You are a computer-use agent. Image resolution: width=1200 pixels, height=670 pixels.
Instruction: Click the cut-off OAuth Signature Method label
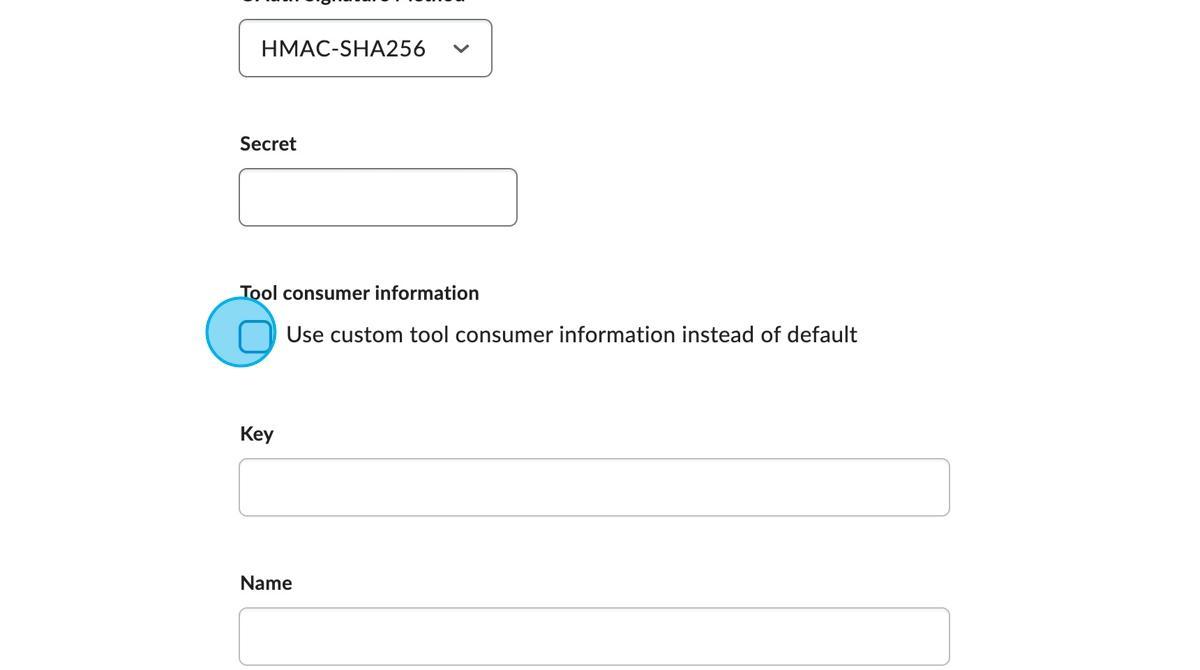352,2
